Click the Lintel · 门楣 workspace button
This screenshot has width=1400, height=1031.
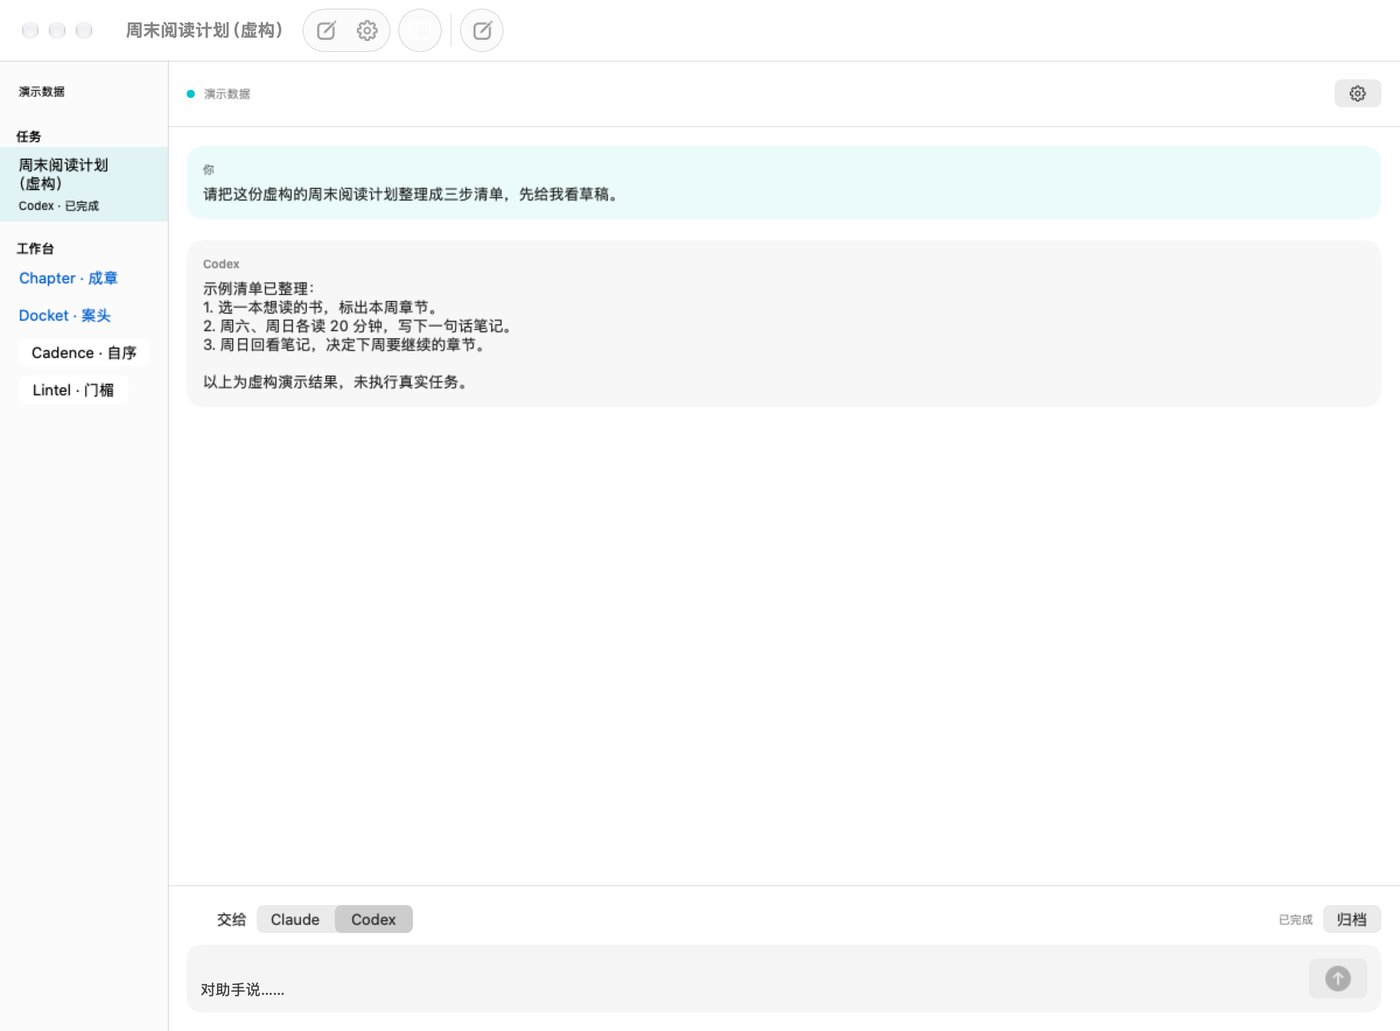tap(73, 390)
